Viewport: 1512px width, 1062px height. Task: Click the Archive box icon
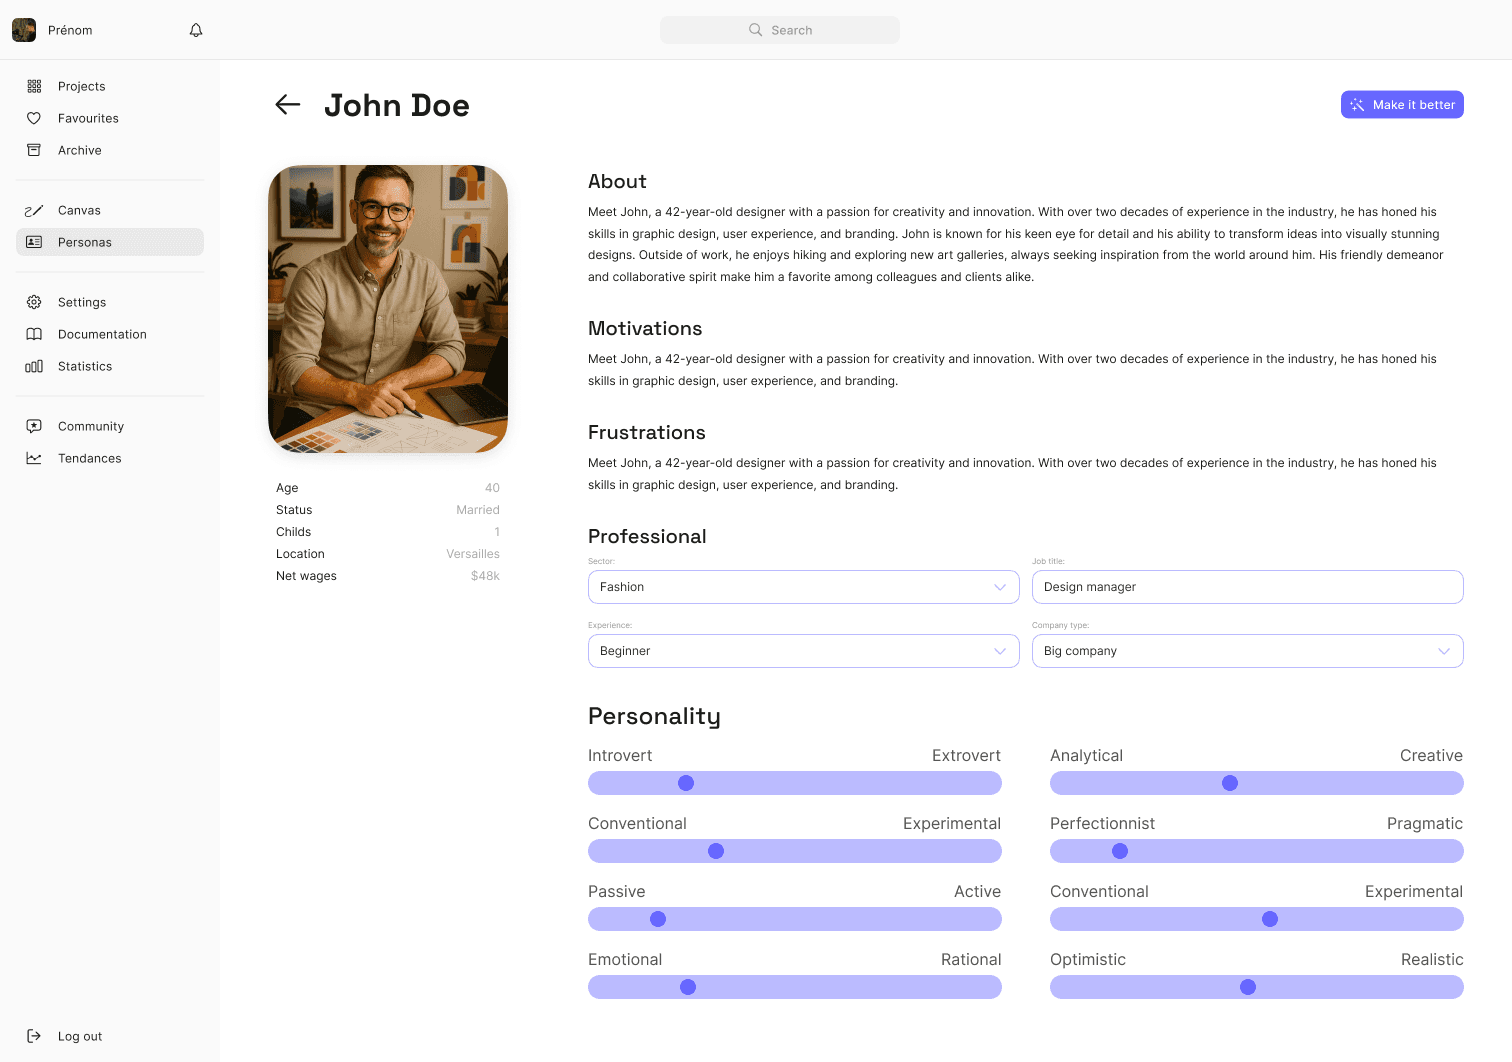click(x=34, y=150)
